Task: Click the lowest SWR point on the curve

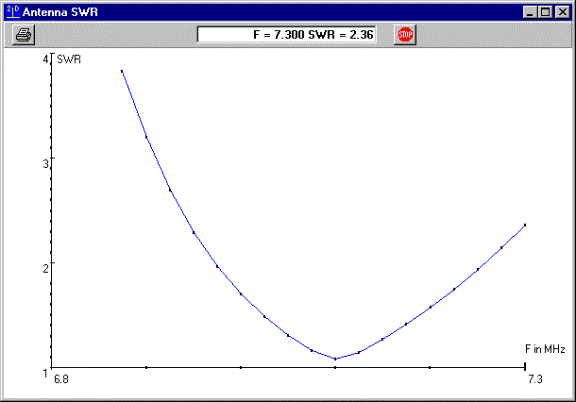Action: coord(335,359)
